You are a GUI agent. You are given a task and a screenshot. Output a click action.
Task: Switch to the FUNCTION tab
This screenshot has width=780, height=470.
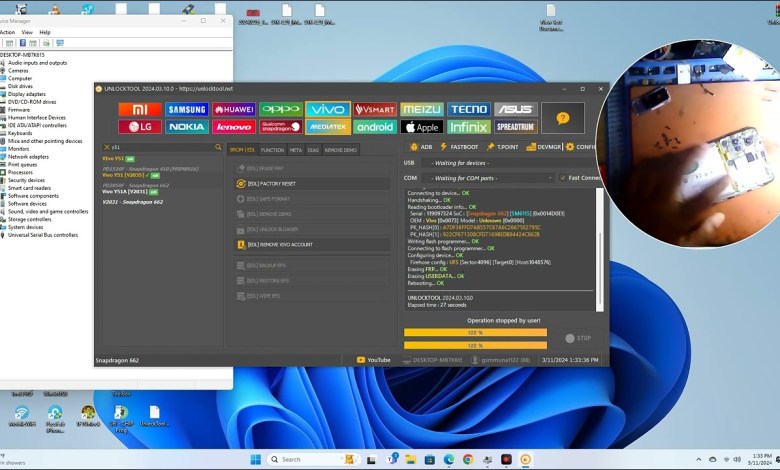tap(272, 150)
